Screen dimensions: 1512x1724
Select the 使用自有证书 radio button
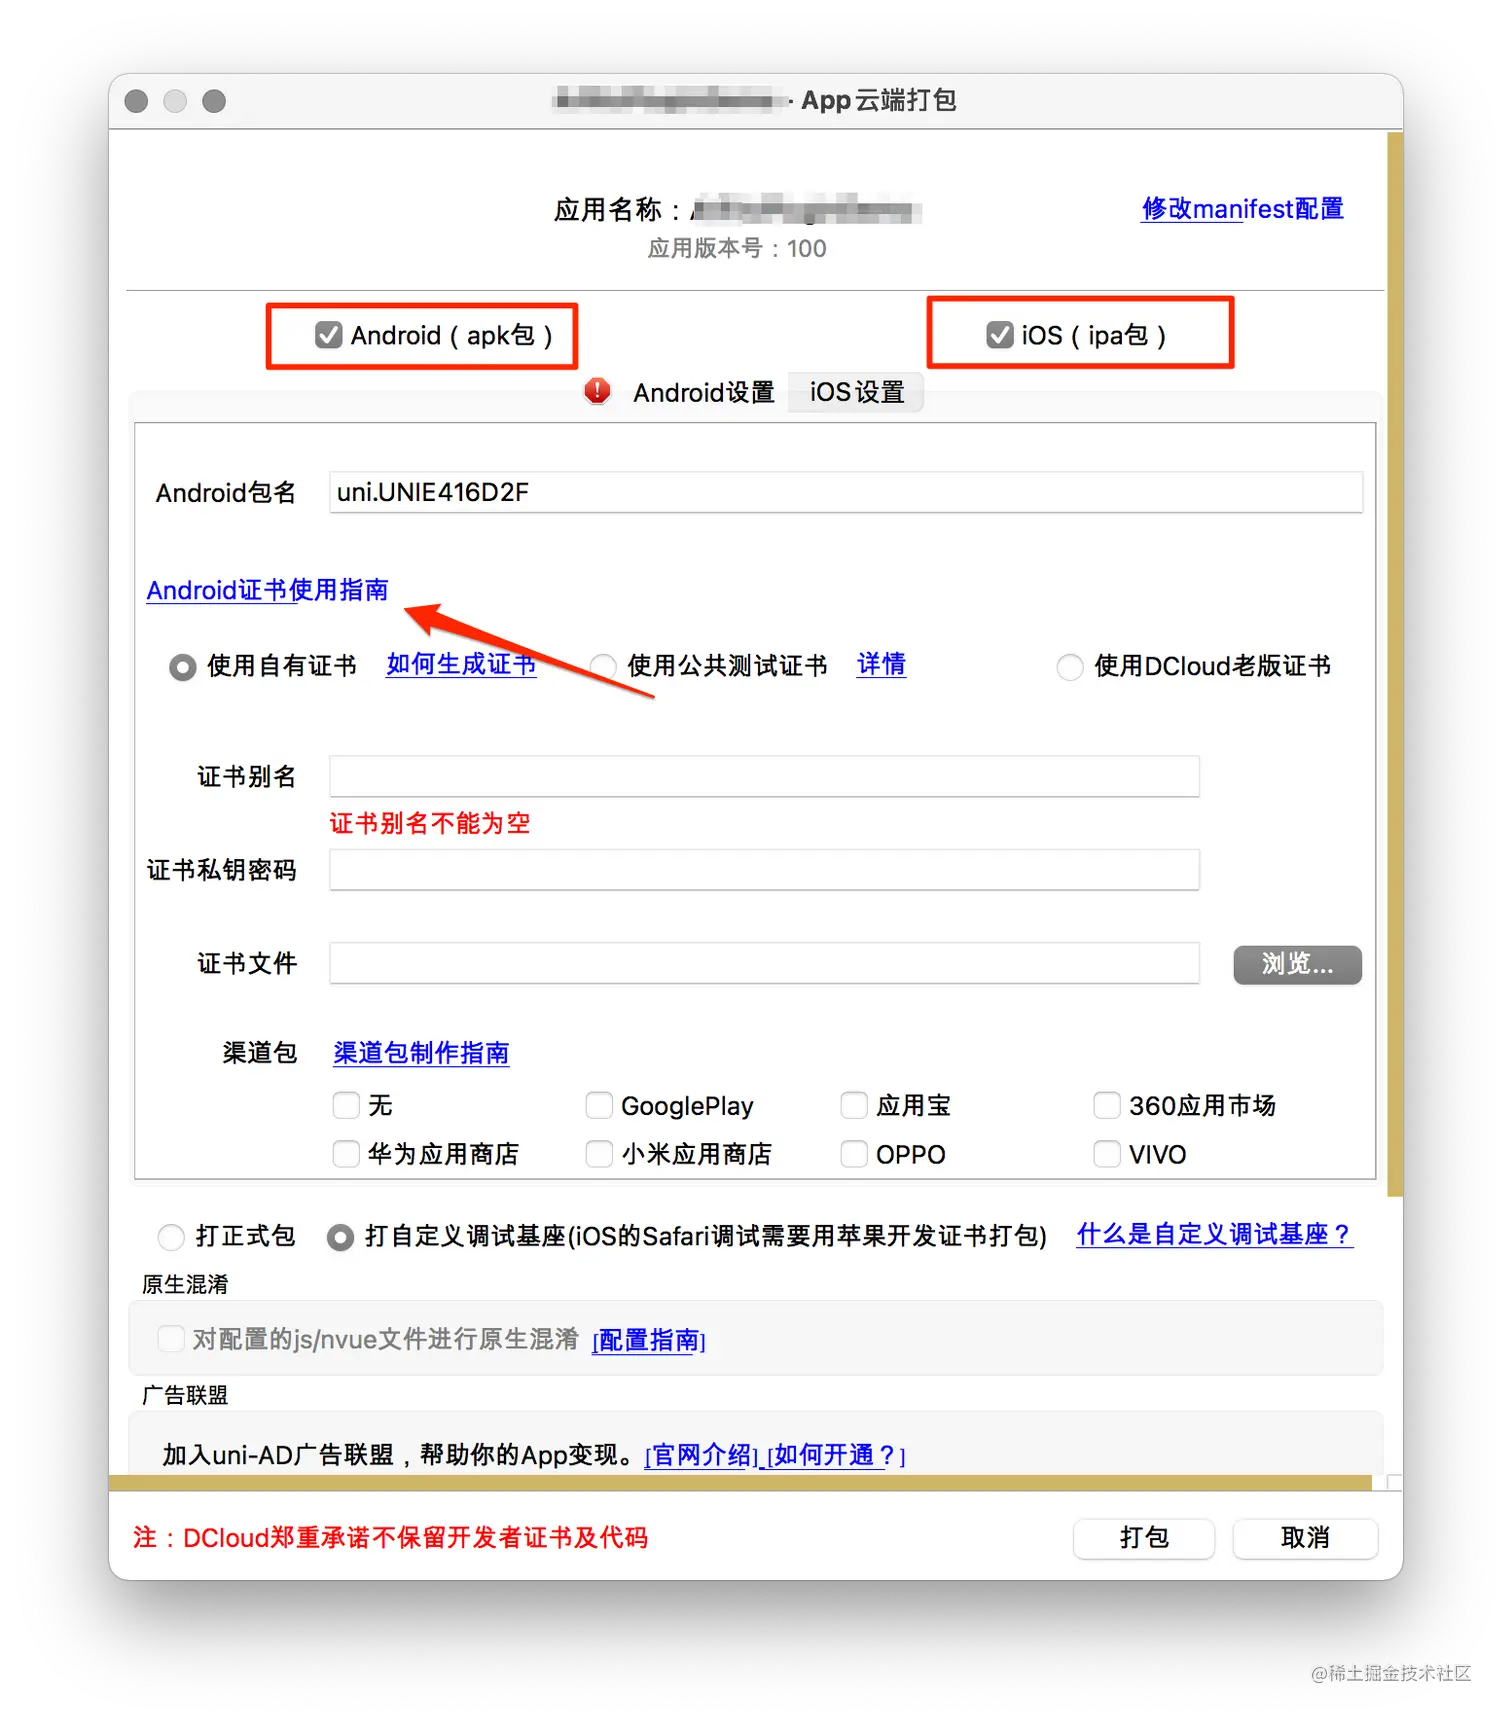182,667
